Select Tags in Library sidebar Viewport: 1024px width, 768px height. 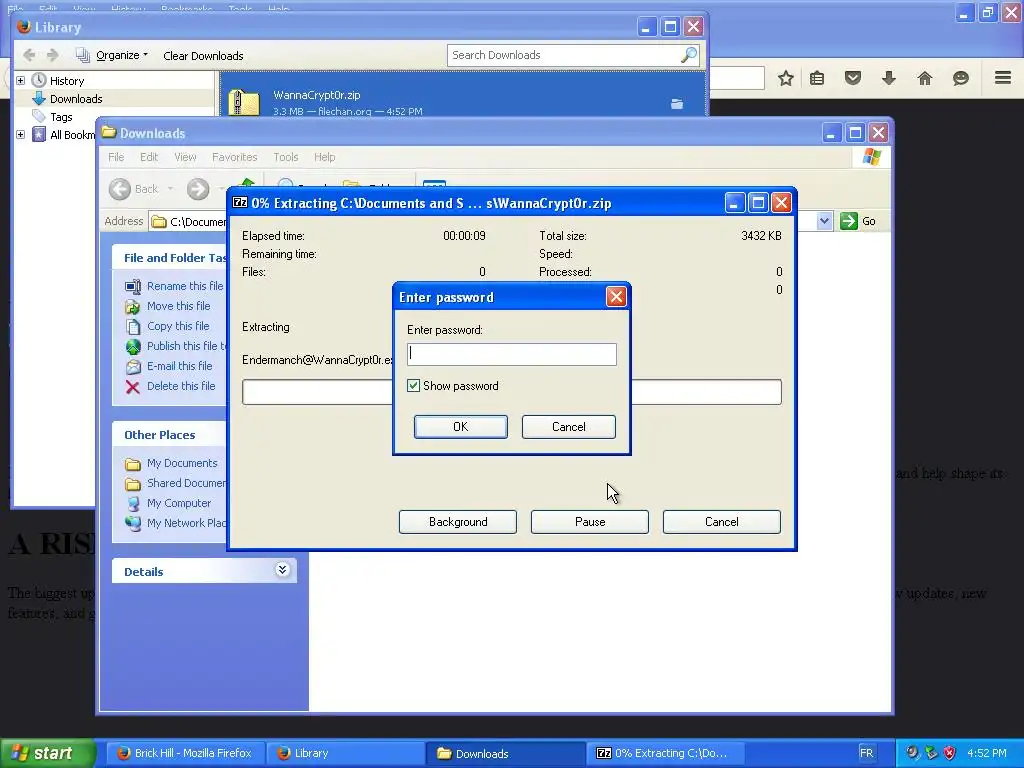point(61,117)
